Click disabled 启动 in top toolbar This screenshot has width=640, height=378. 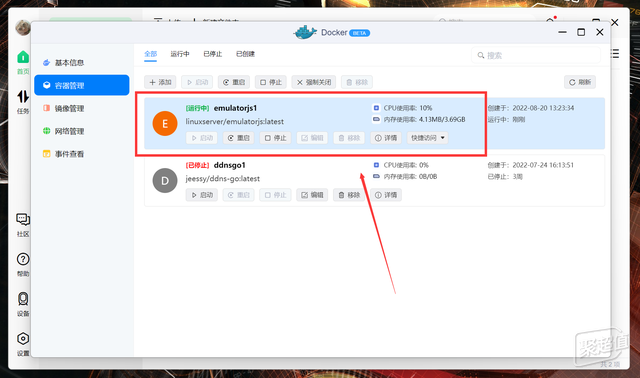pos(197,82)
